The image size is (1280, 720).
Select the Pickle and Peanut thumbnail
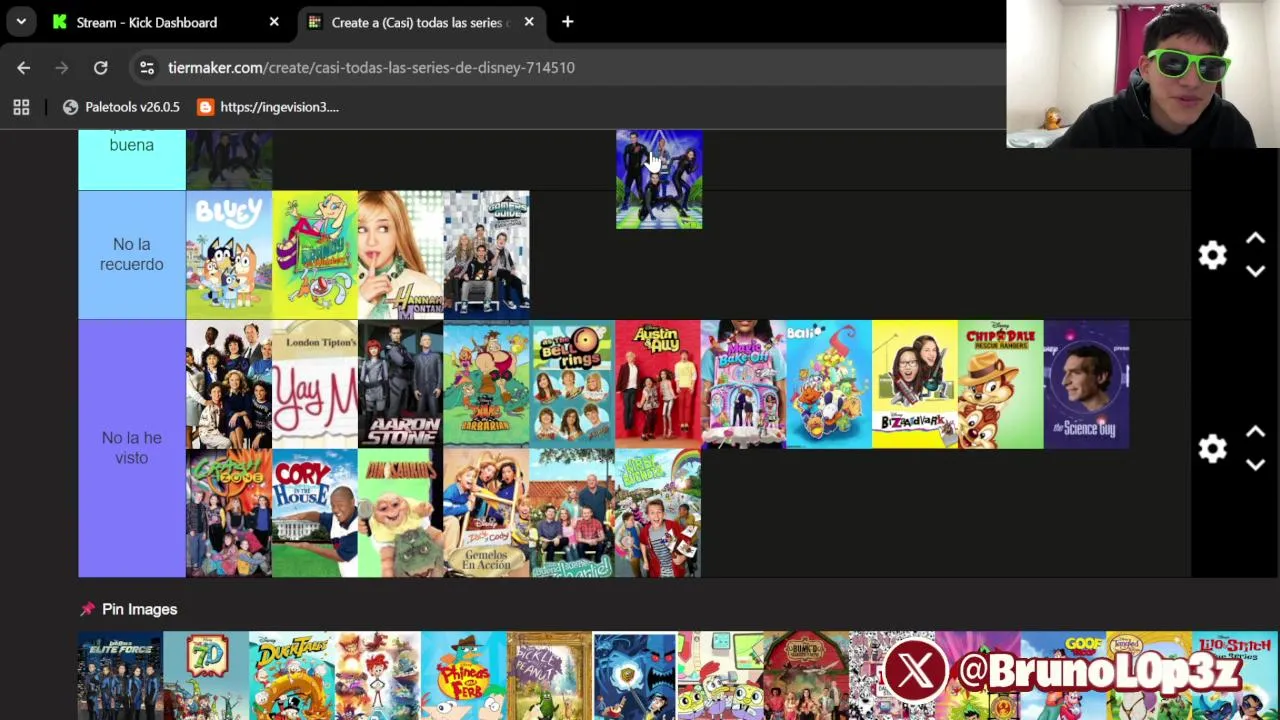(550, 676)
